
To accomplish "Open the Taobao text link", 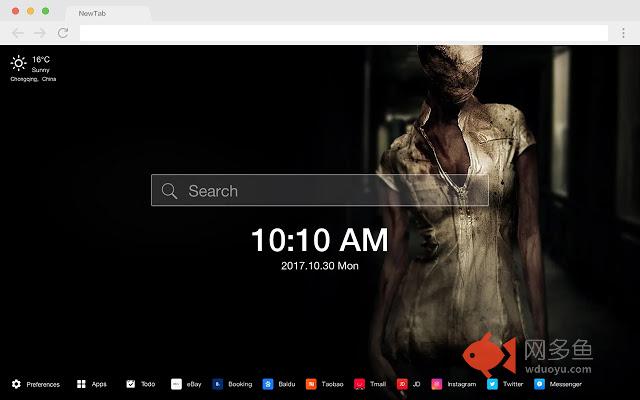I will (332, 384).
